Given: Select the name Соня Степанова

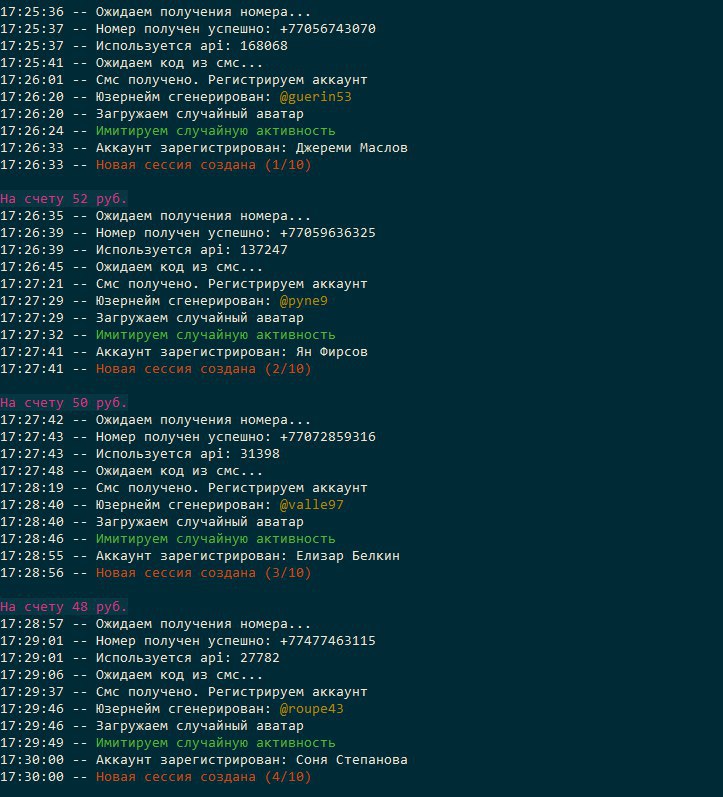Looking at the screenshot, I should click(352, 760).
